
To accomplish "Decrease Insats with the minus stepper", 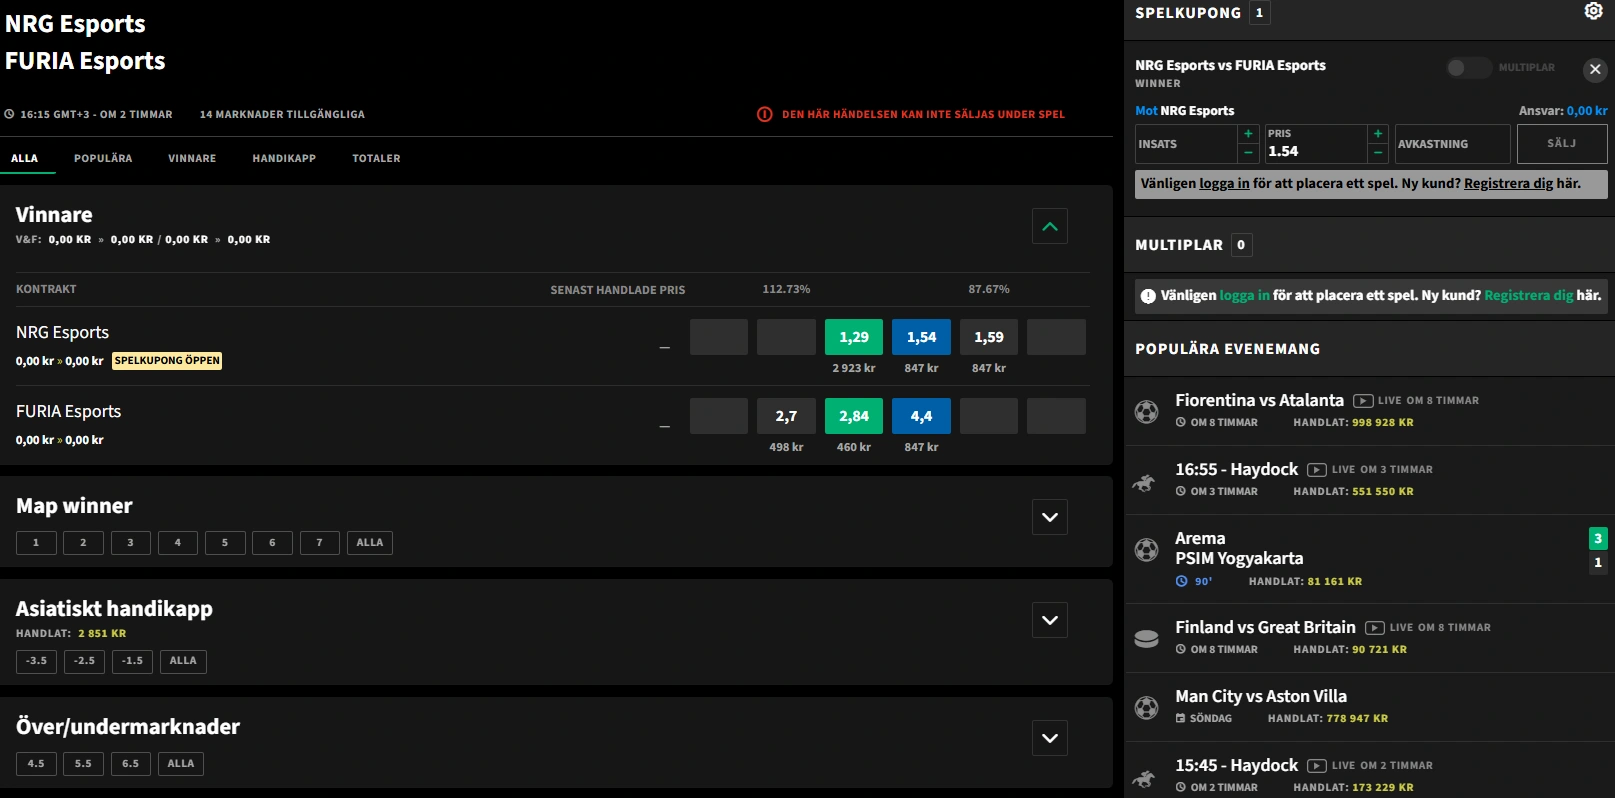I will (1248, 153).
